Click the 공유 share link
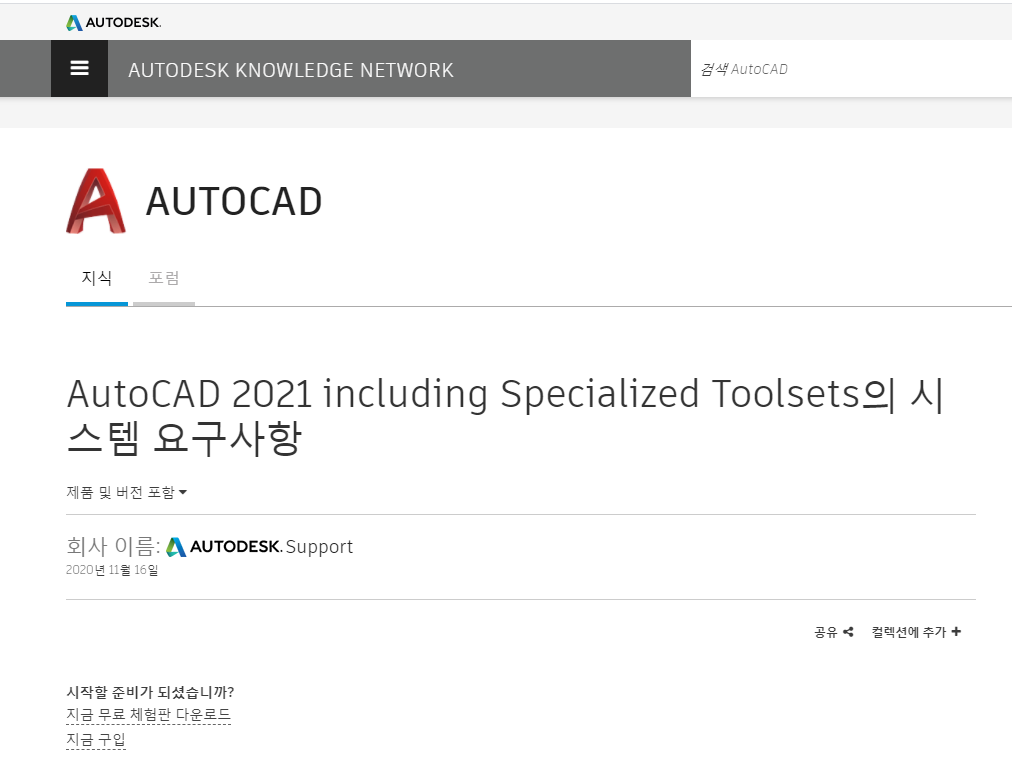This screenshot has height=781, width=1012. click(834, 632)
